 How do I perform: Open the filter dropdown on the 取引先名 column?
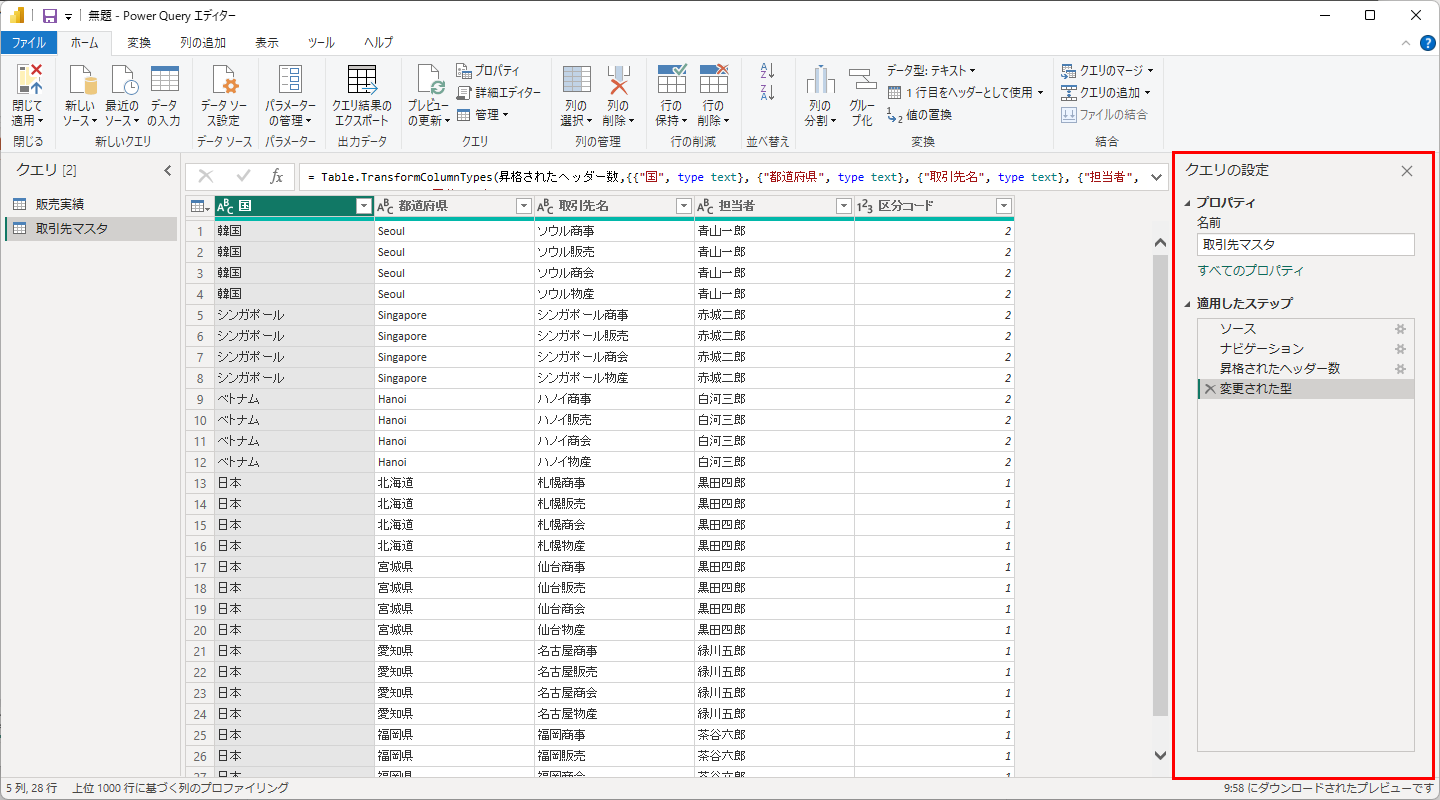(684, 206)
